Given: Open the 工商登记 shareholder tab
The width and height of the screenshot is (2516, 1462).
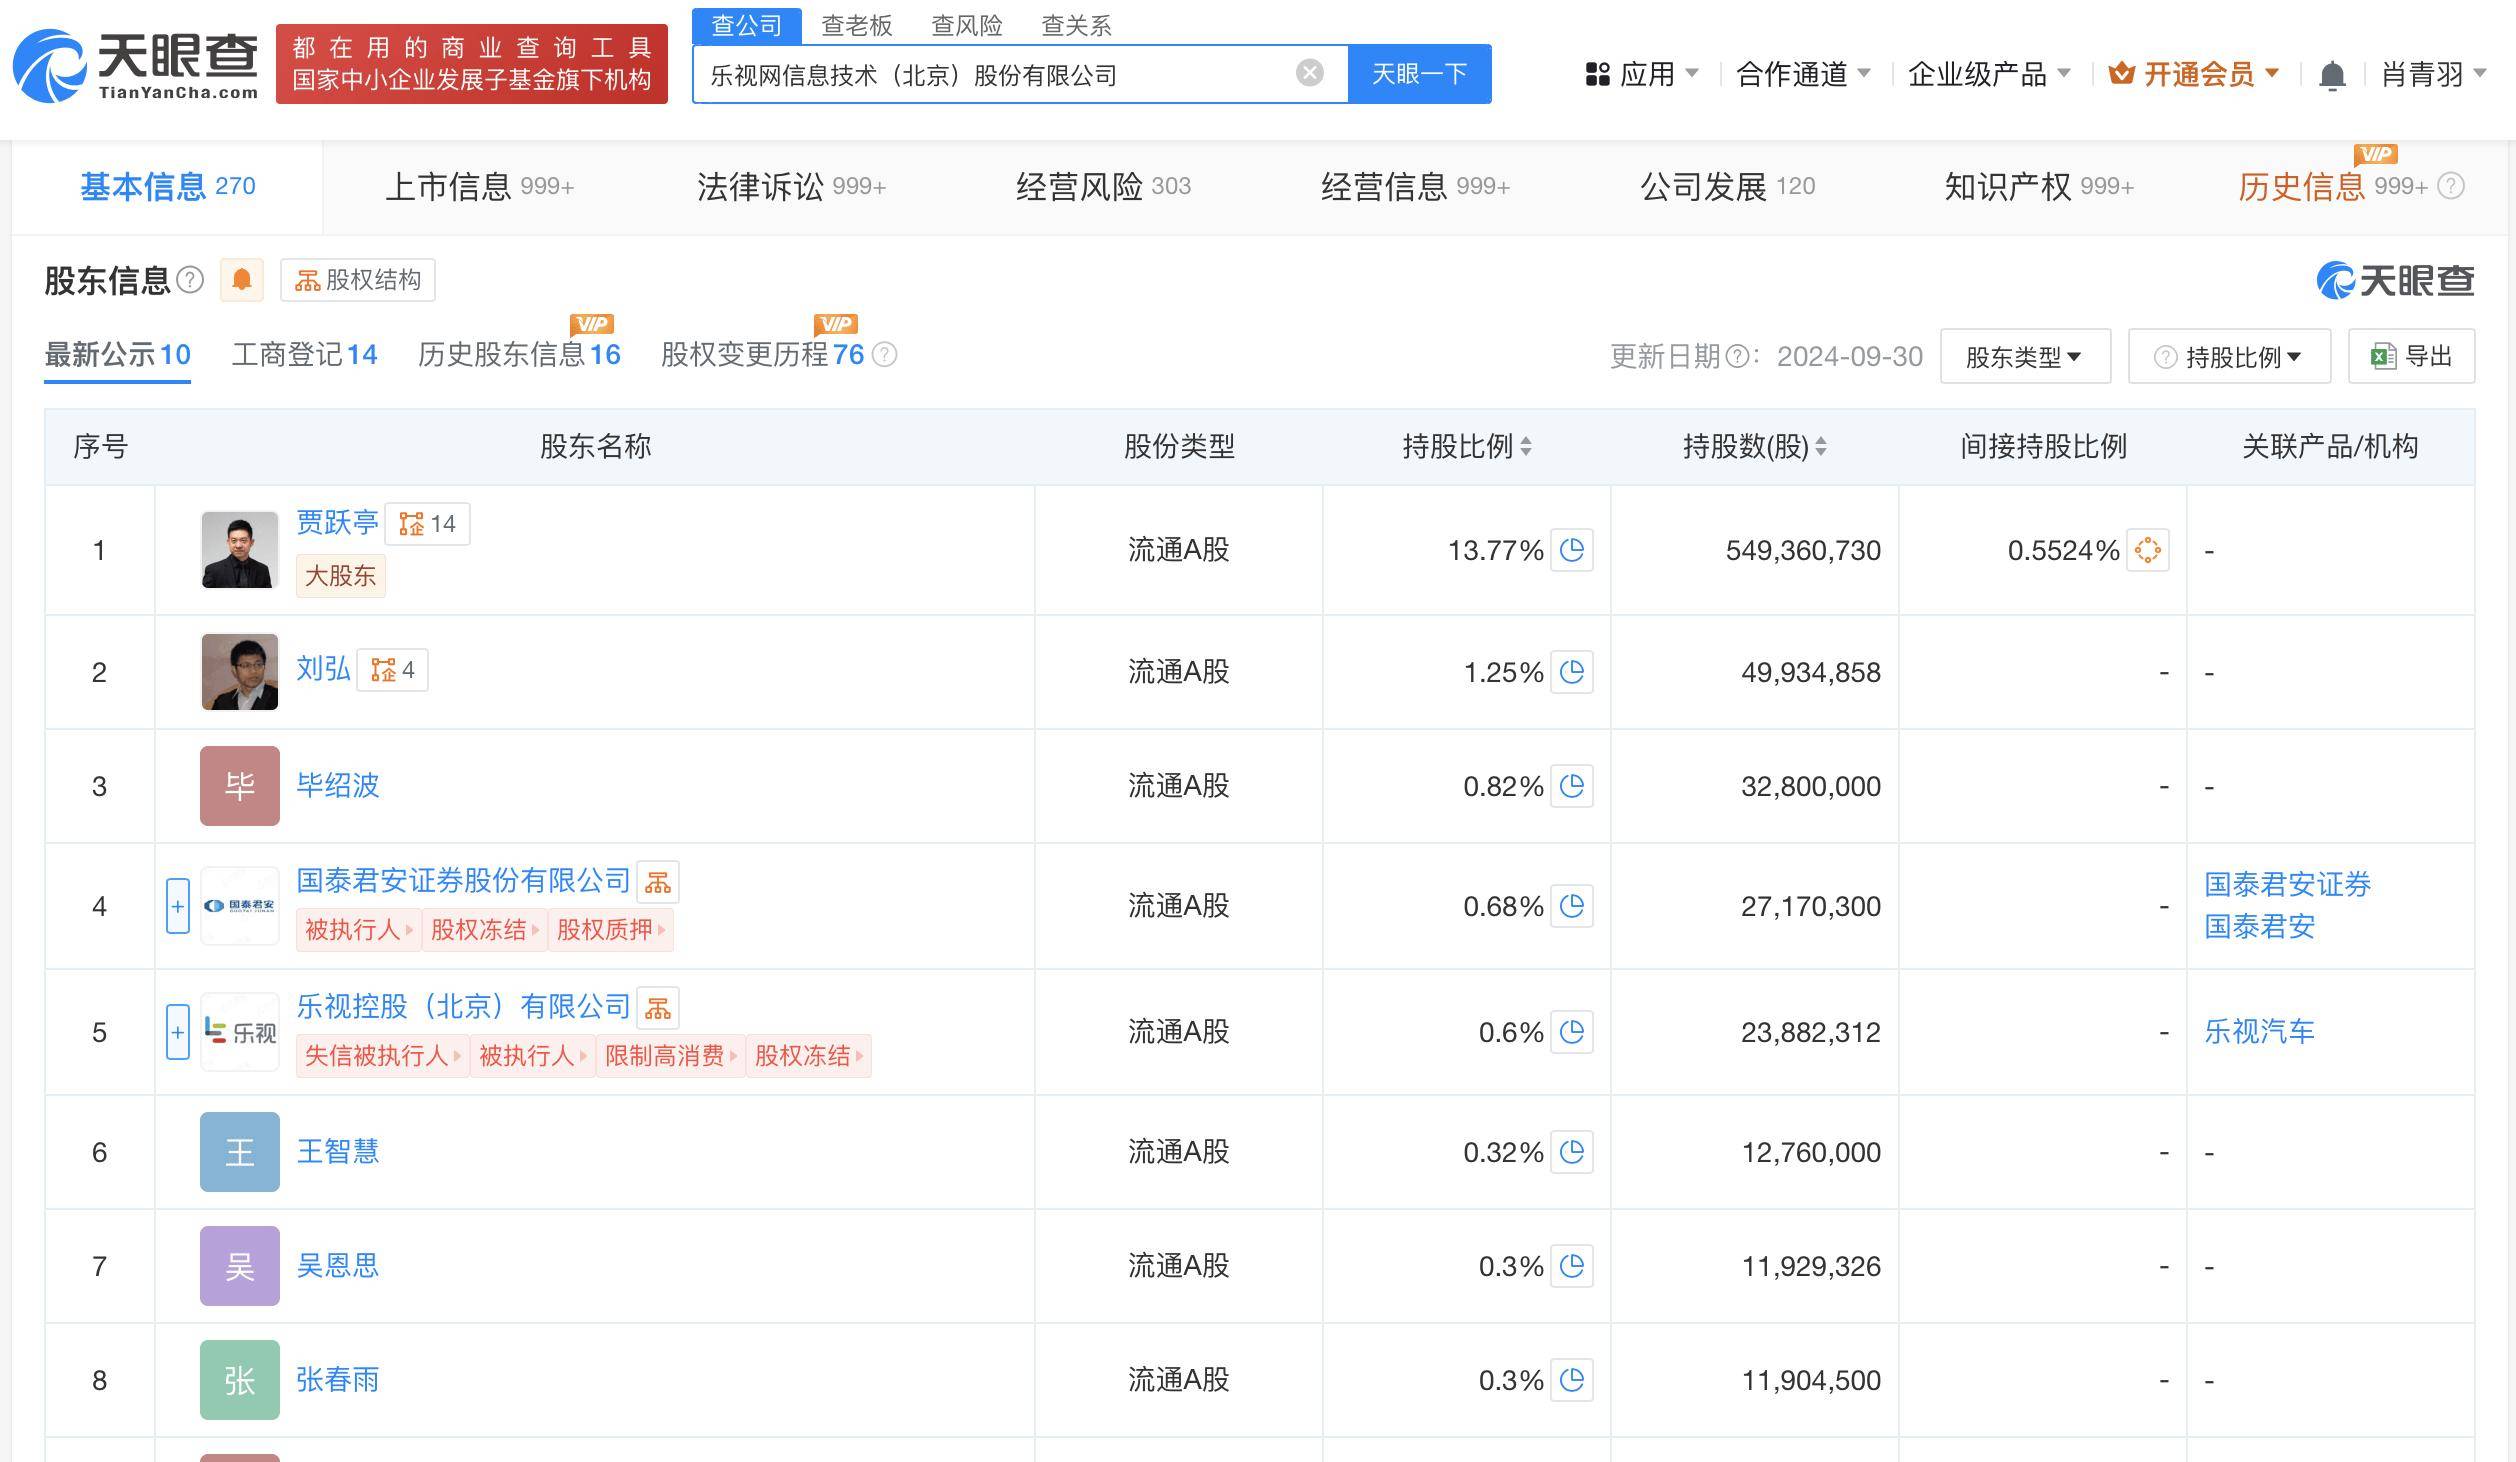Looking at the screenshot, I should pyautogui.click(x=294, y=354).
